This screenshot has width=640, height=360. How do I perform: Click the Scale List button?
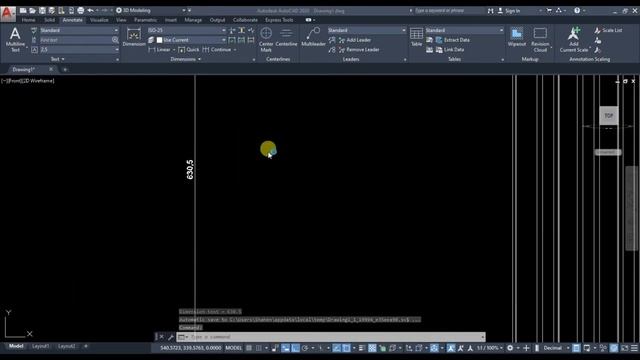pyautogui.click(x=608, y=30)
